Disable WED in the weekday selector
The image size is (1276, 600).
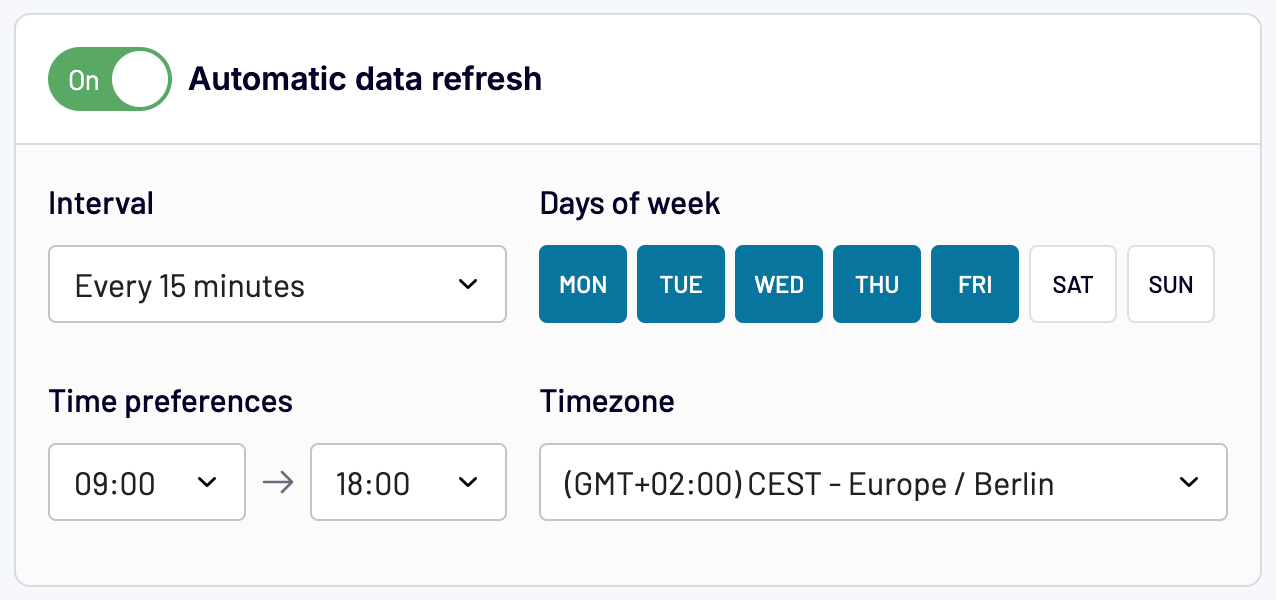[779, 285]
